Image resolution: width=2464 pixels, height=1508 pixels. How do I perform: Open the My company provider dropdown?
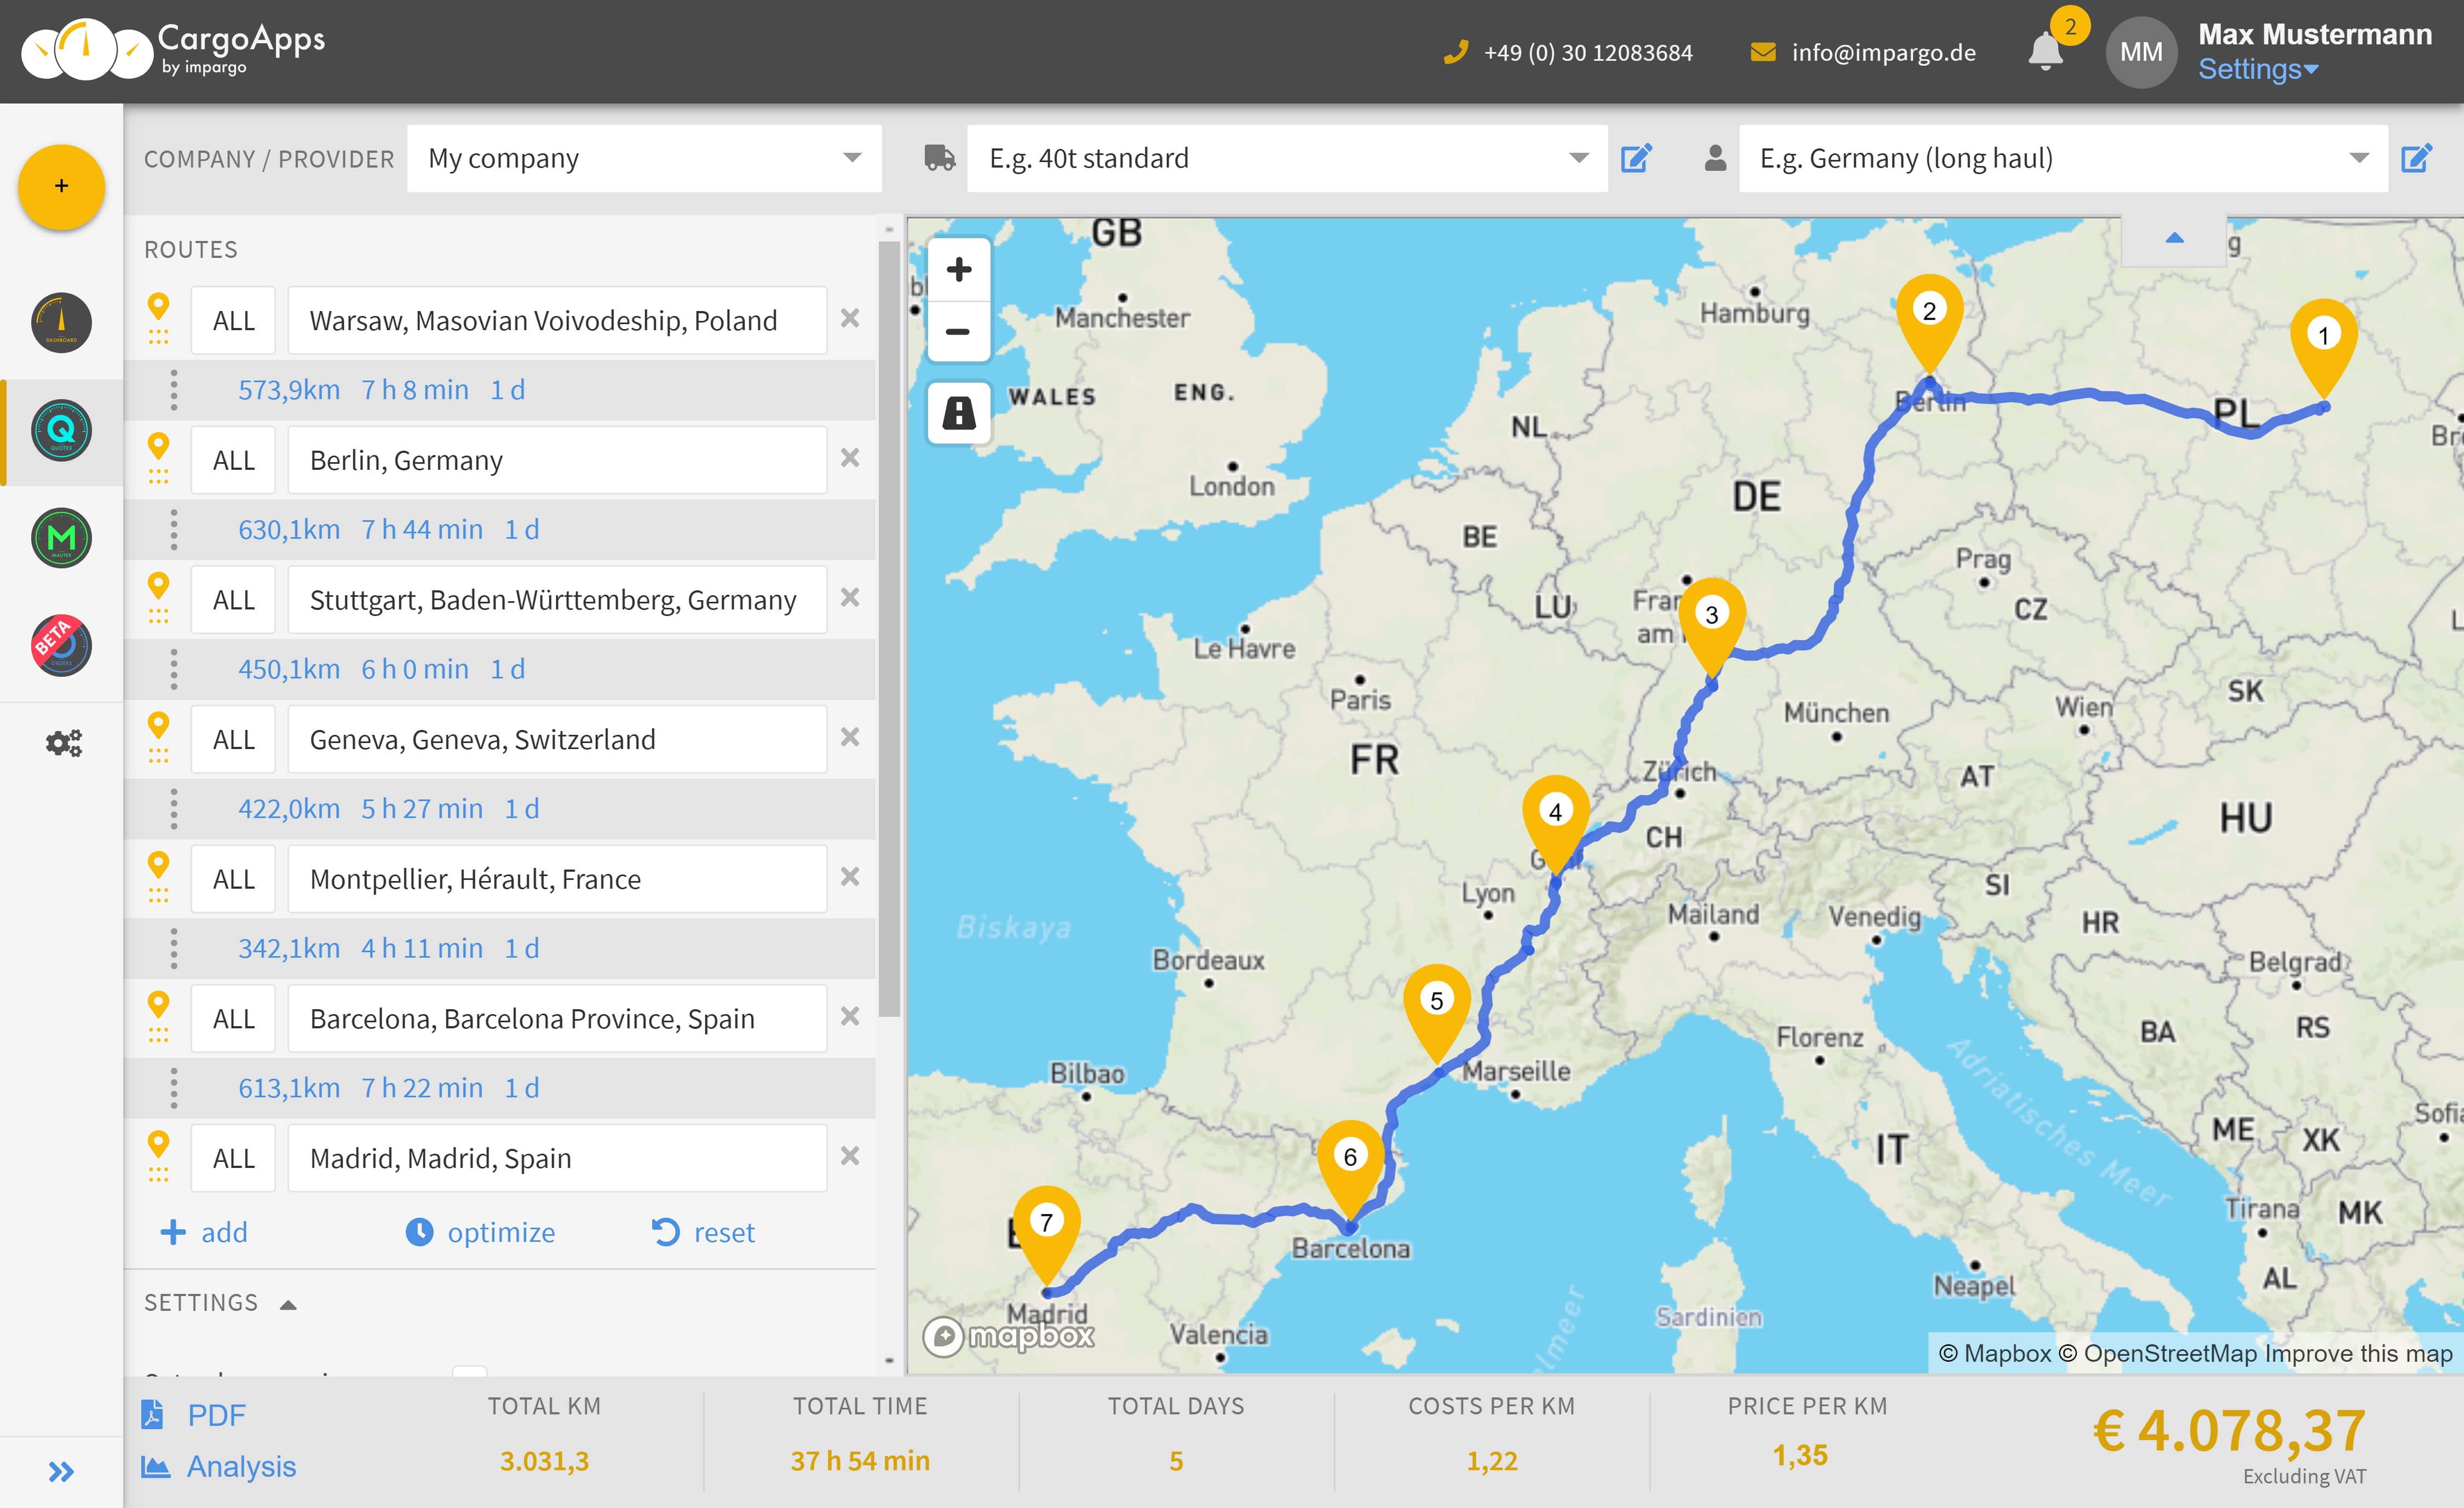[x=644, y=158]
